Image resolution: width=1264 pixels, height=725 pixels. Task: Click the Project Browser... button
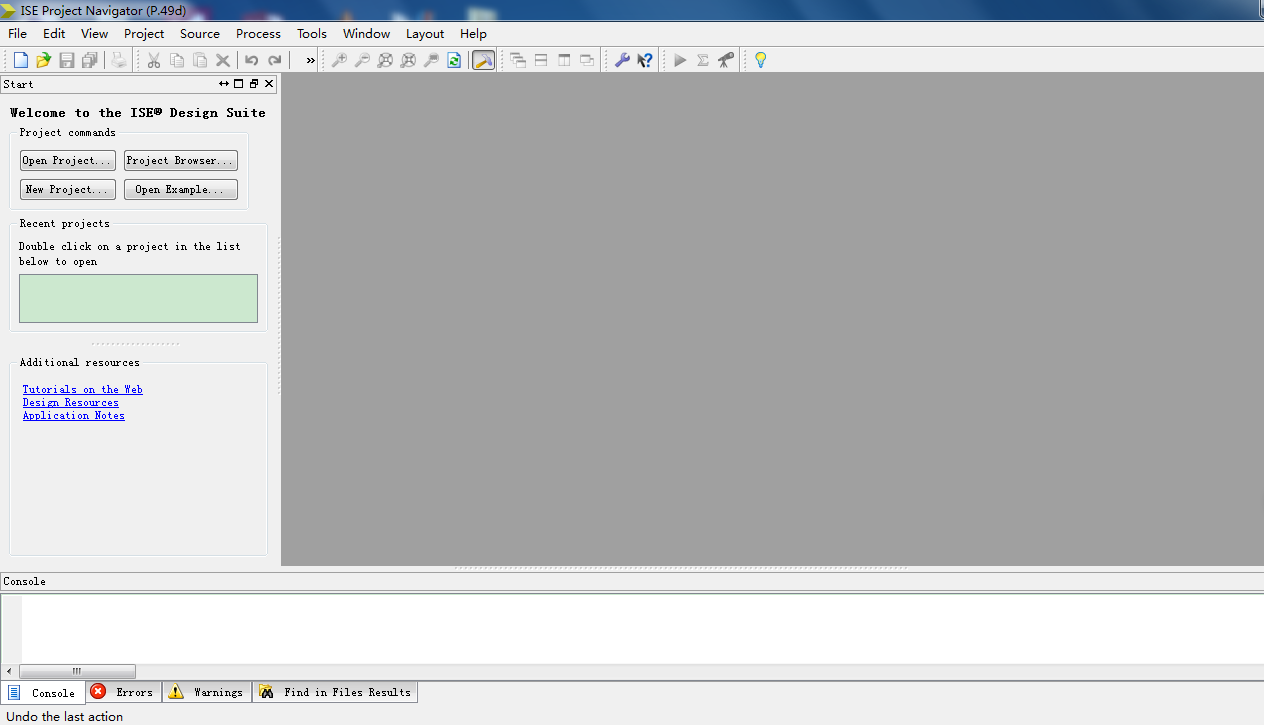pyautogui.click(x=181, y=160)
